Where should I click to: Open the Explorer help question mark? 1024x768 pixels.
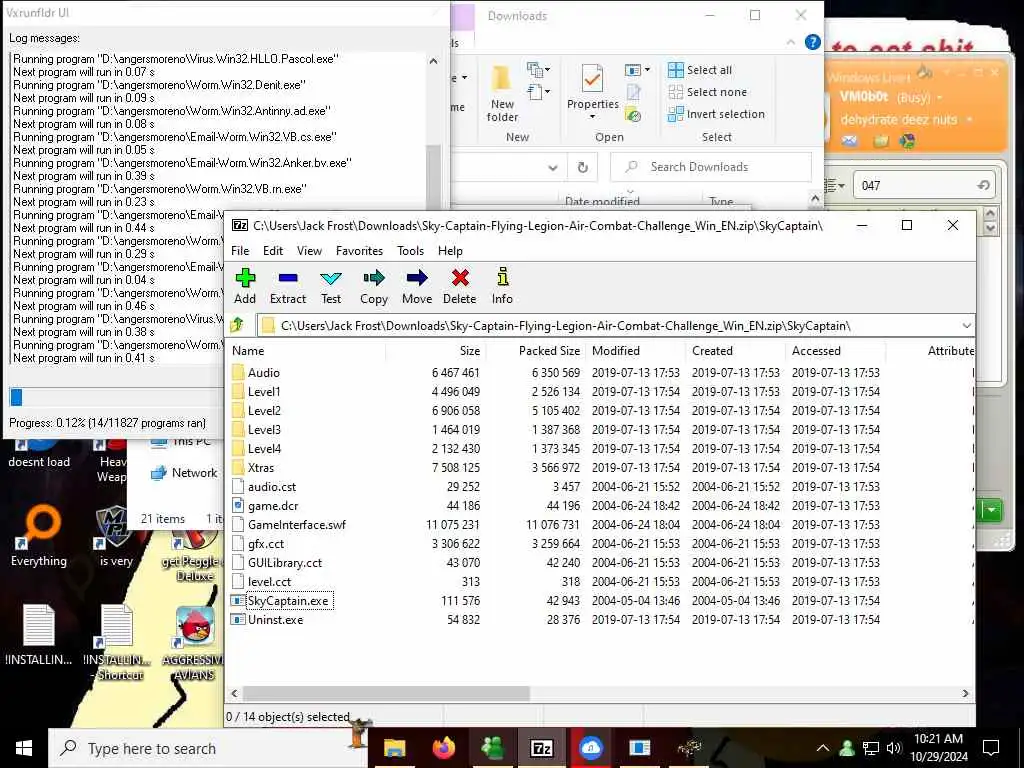tap(812, 42)
